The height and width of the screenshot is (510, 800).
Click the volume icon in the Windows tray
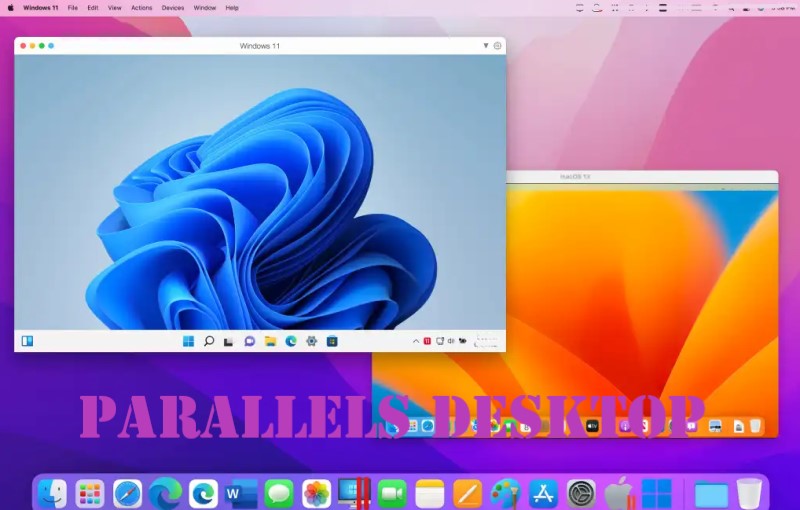tap(451, 341)
